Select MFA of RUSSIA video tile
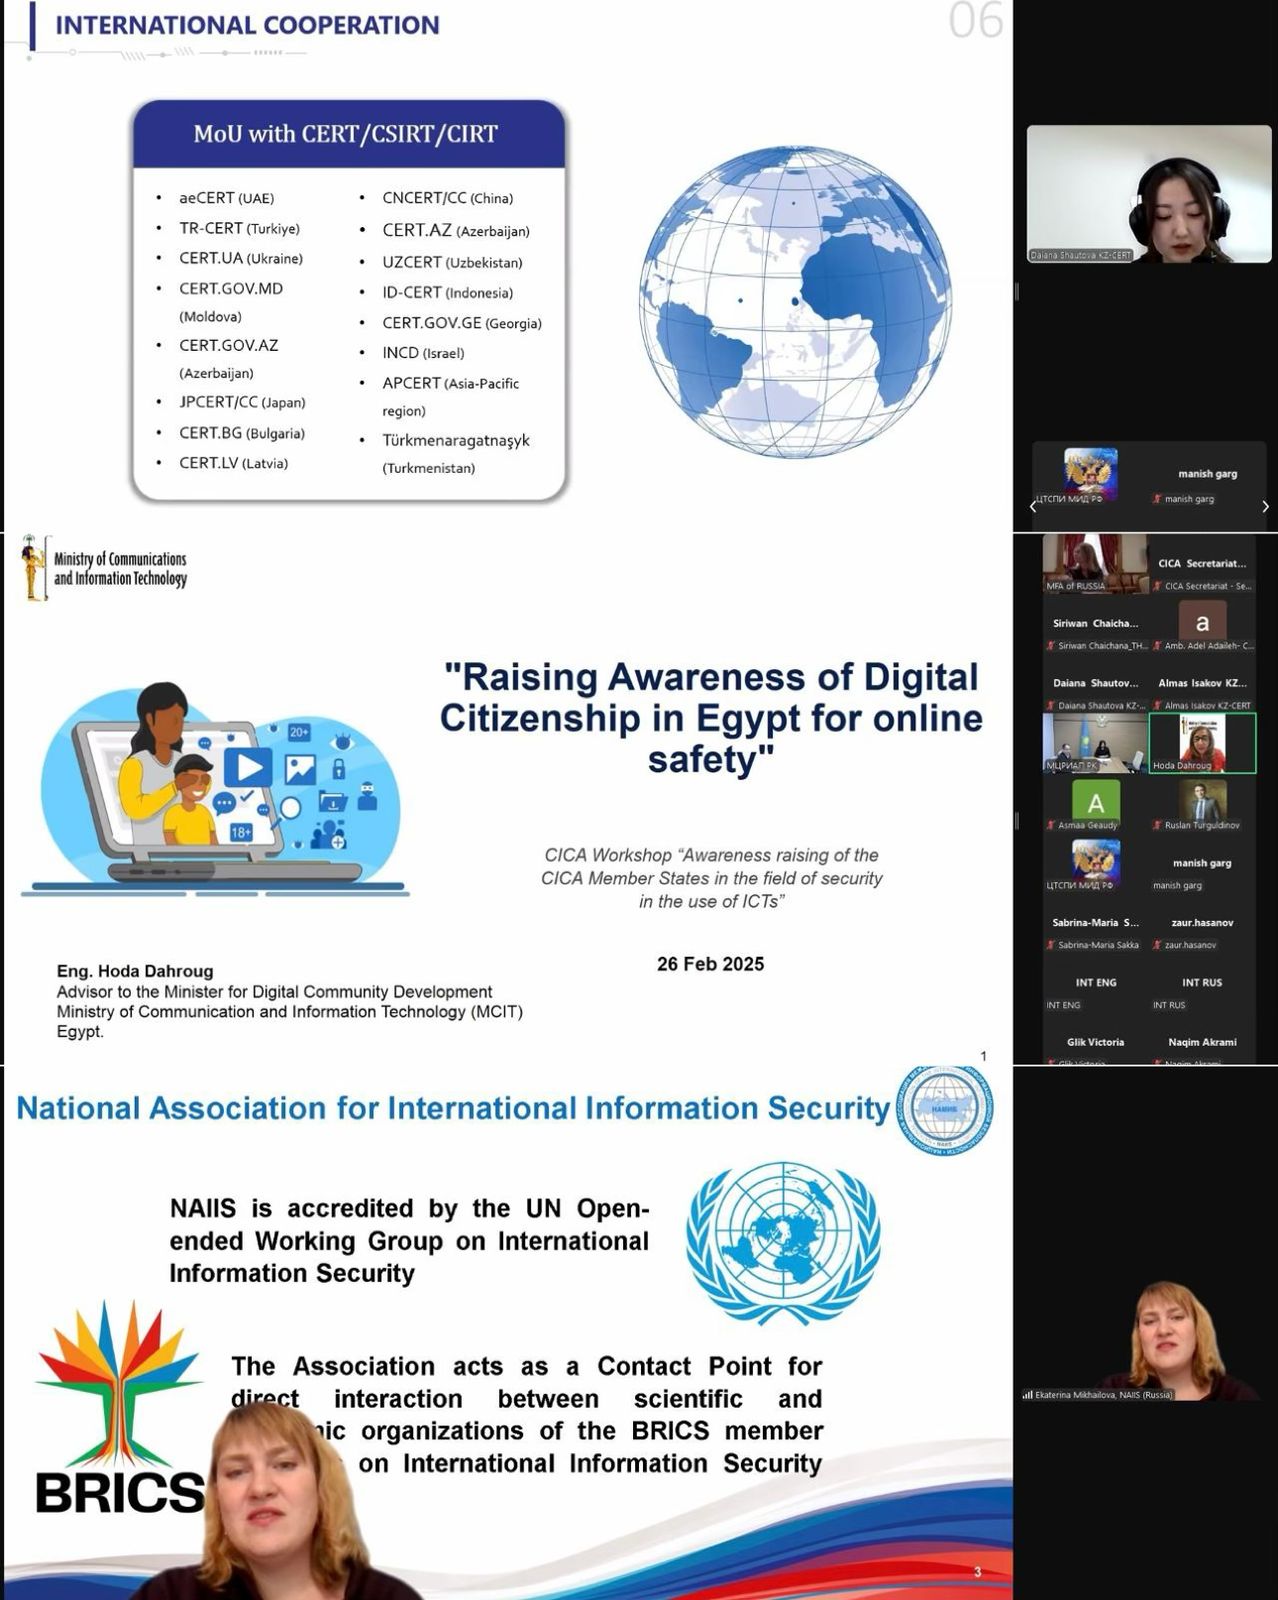 point(1095,563)
